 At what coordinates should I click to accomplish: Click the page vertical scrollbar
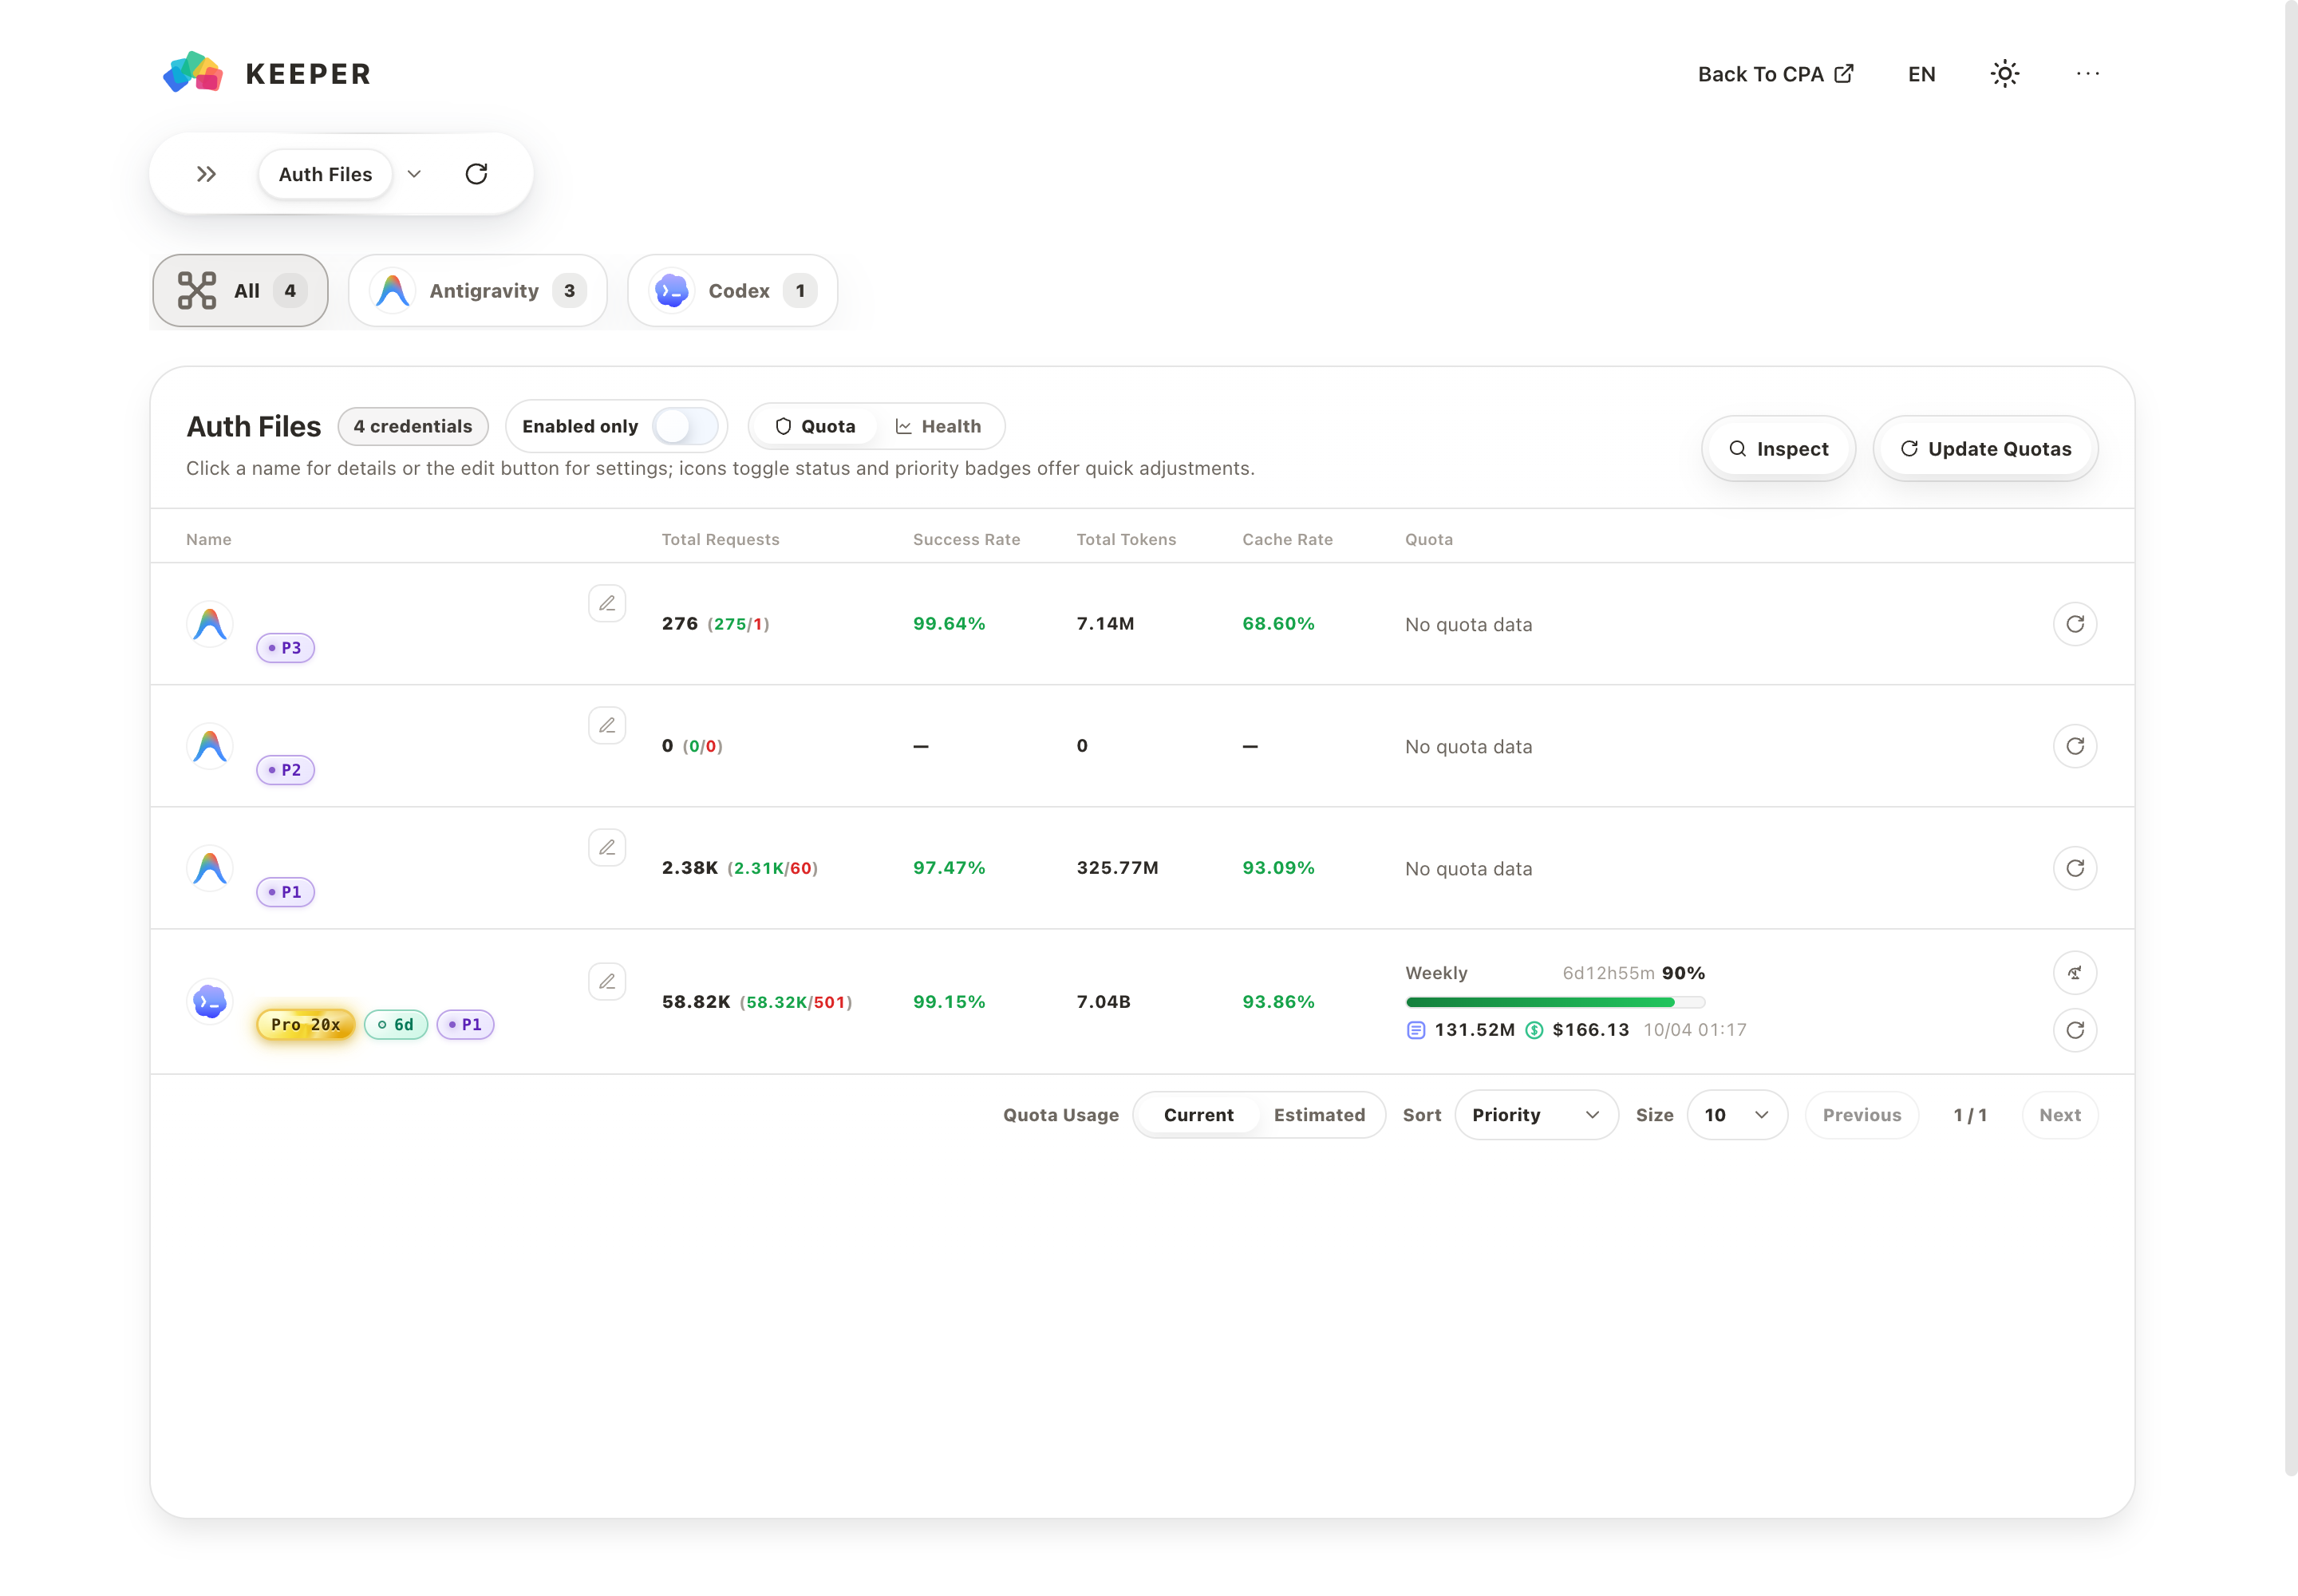click(x=2291, y=738)
